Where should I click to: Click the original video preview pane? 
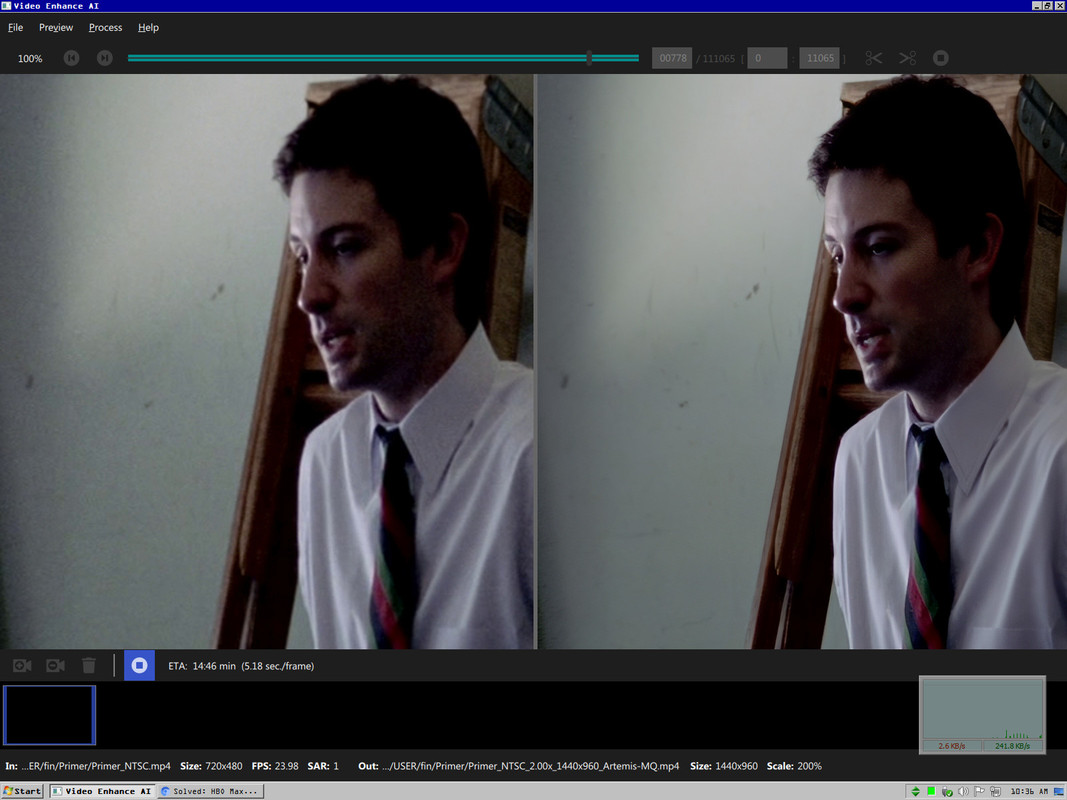coord(267,361)
